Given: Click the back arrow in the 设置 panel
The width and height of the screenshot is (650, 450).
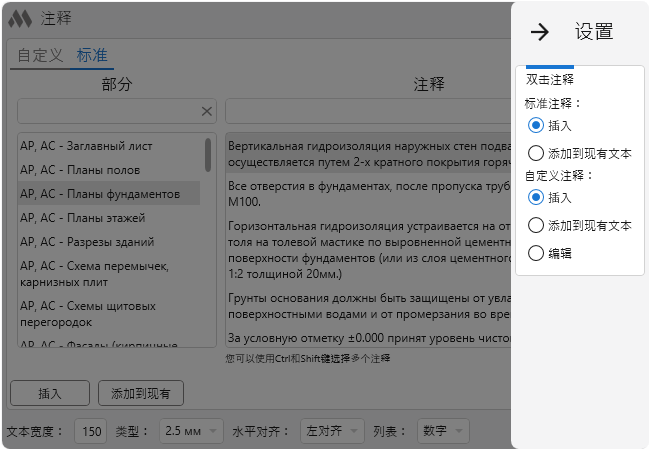Looking at the screenshot, I should (x=539, y=32).
